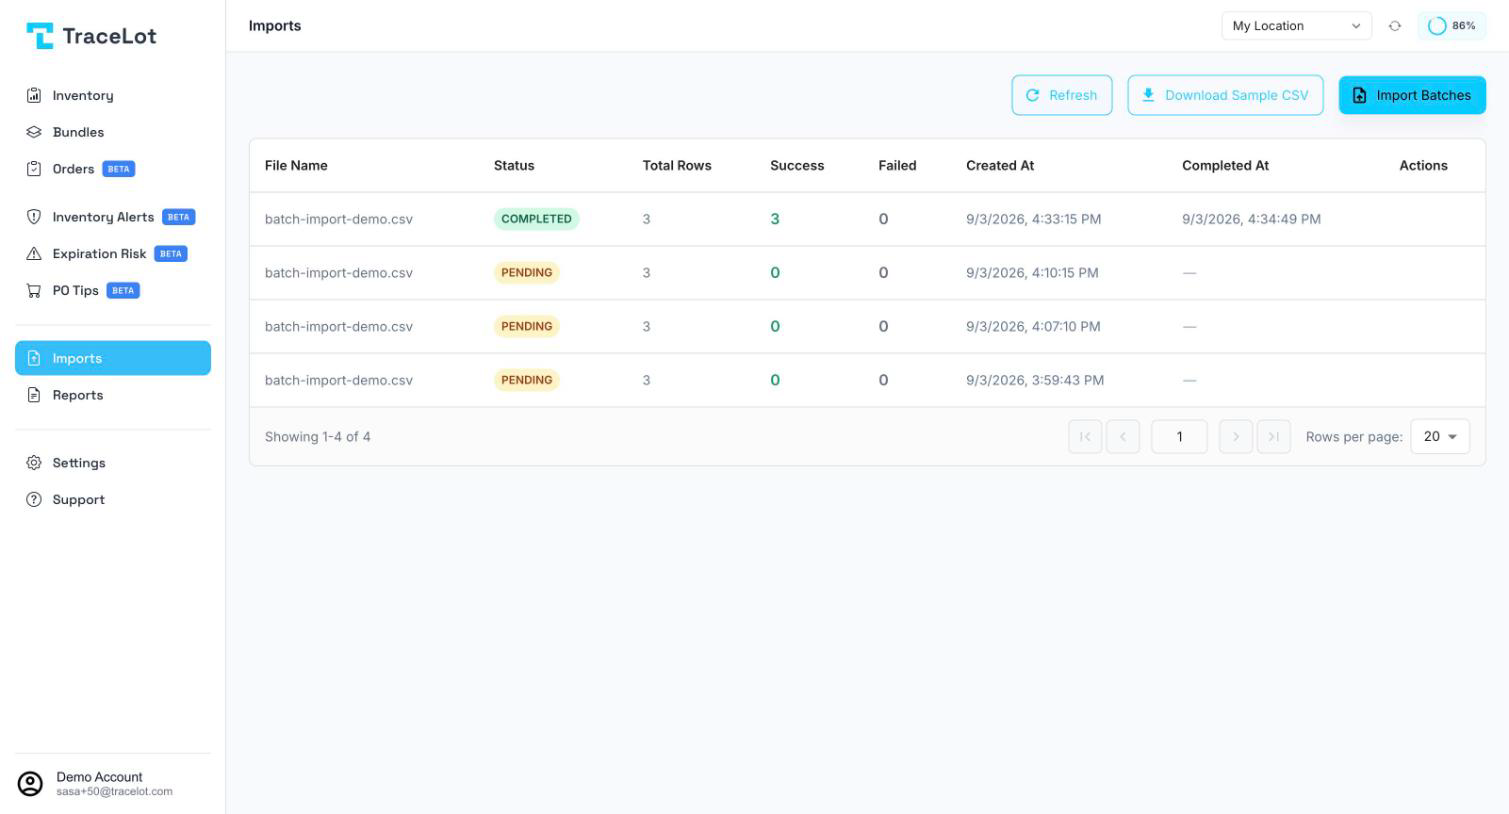Click the Reports document icon
Image resolution: width=1509 pixels, height=814 pixels.
[x=34, y=395]
